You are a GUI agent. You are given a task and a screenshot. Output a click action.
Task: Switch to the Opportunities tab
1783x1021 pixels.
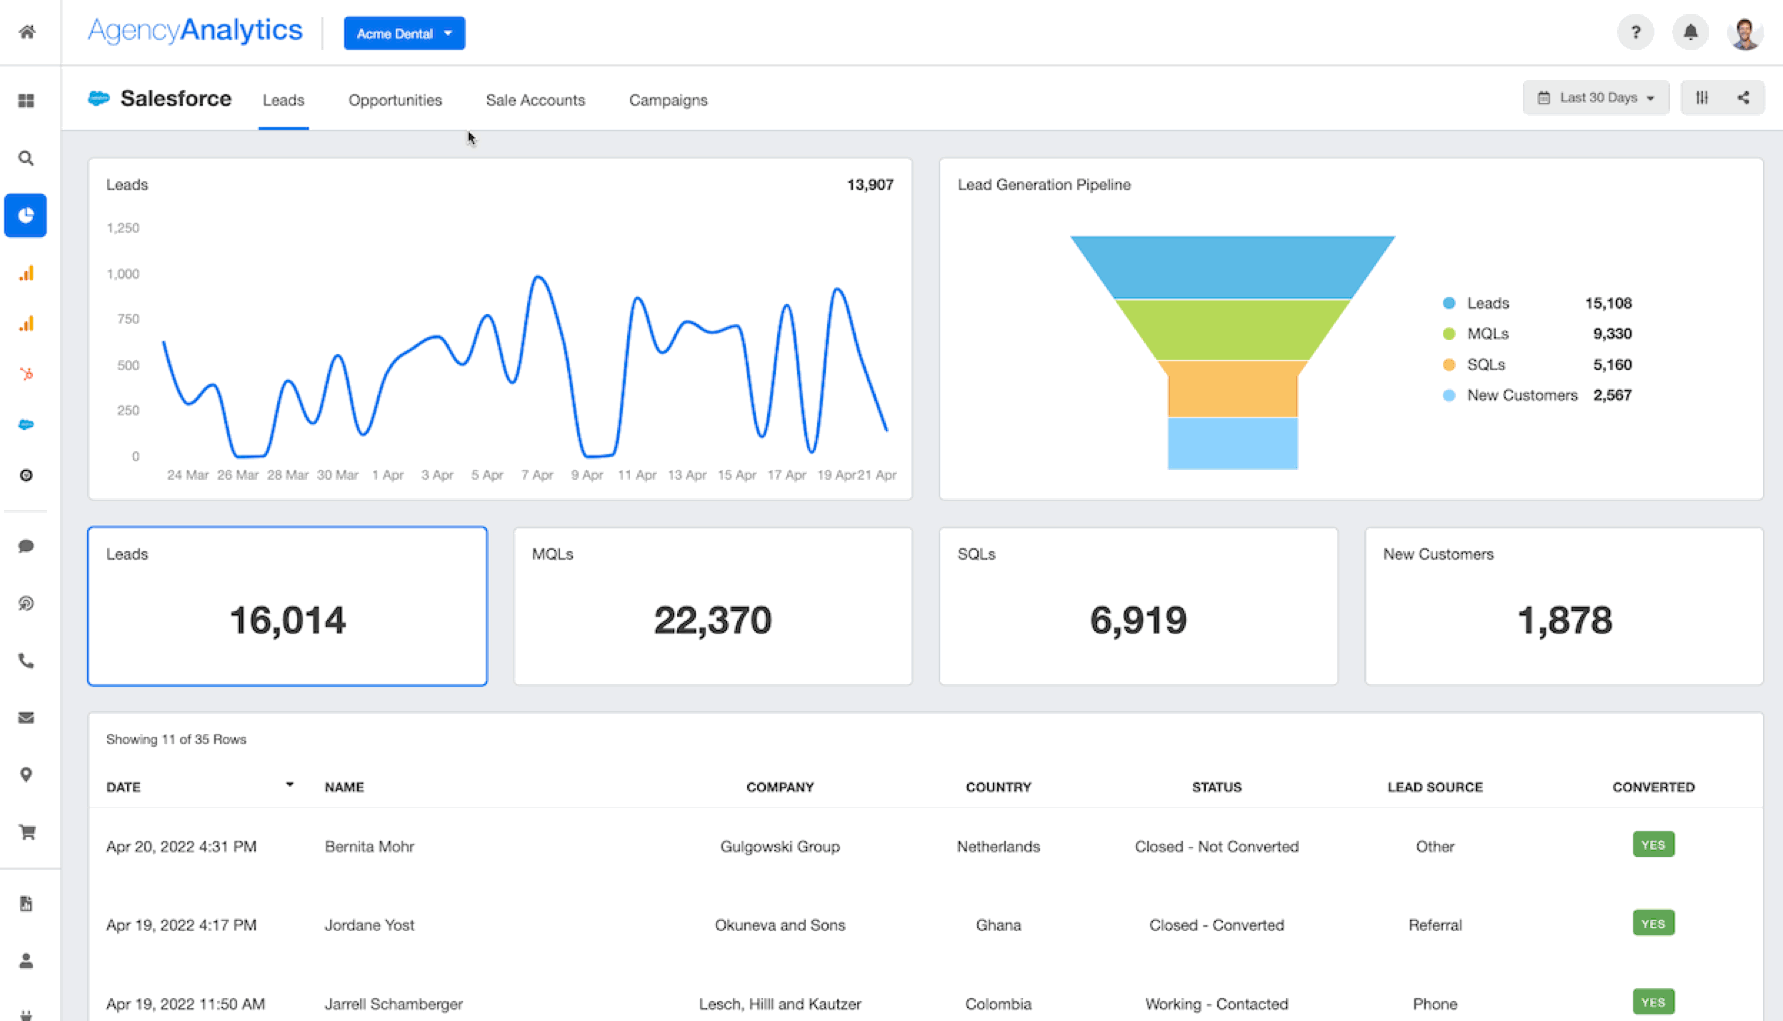point(395,100)
